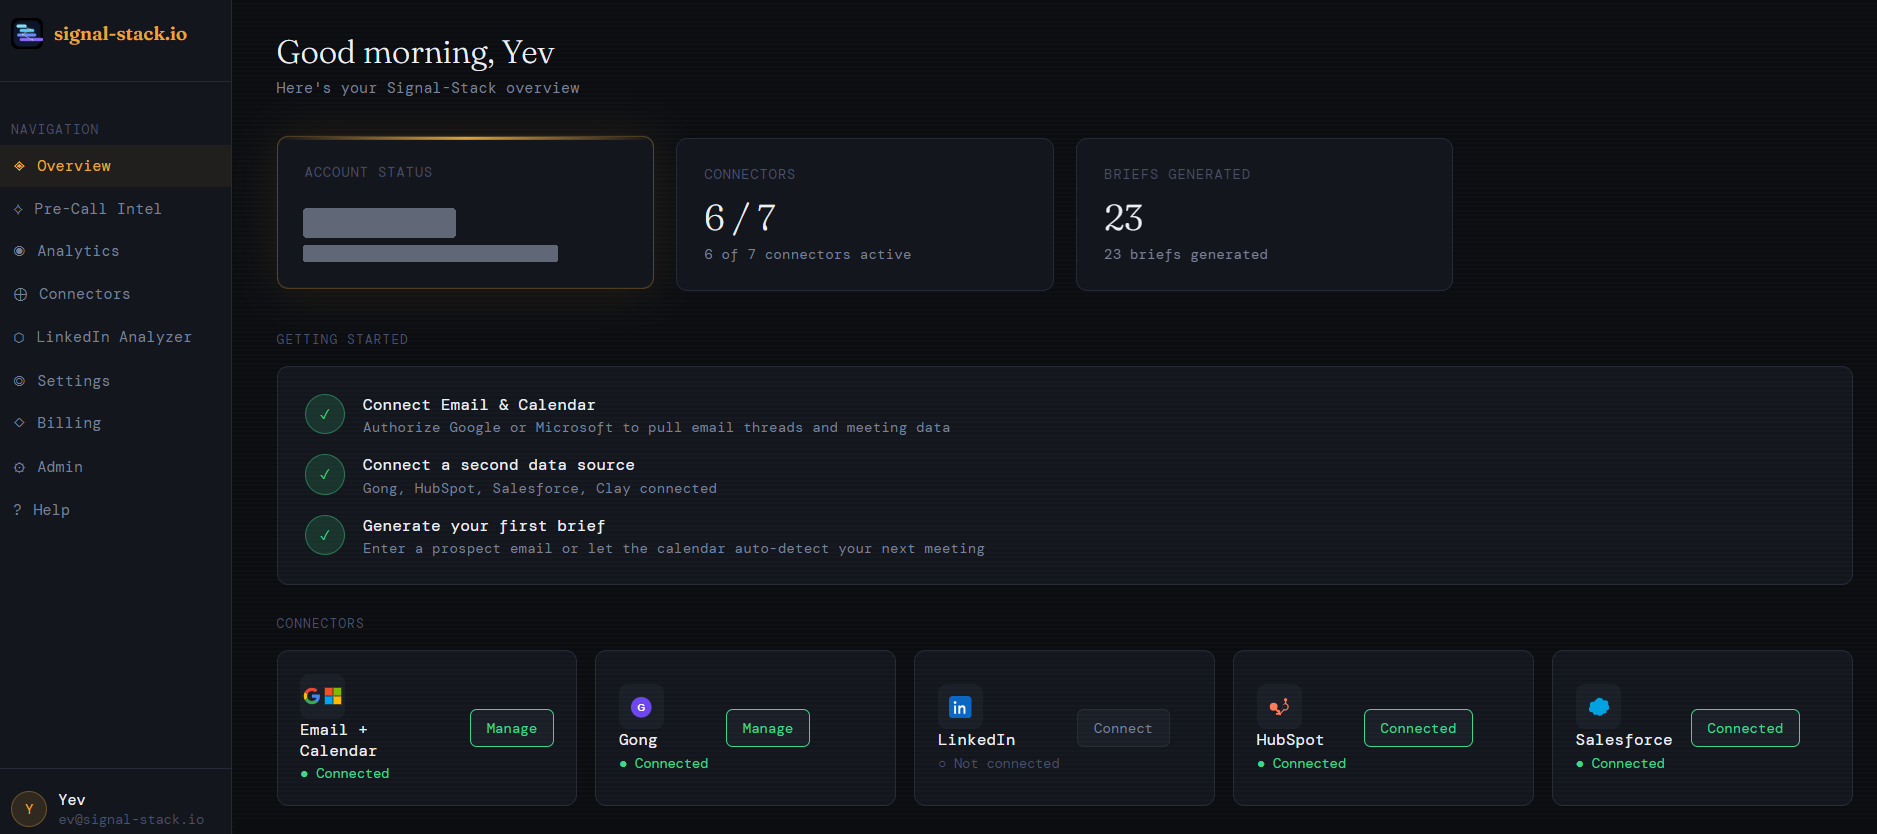
Task: Connect the LinkedIn connector
Action: pos(1123,728)
